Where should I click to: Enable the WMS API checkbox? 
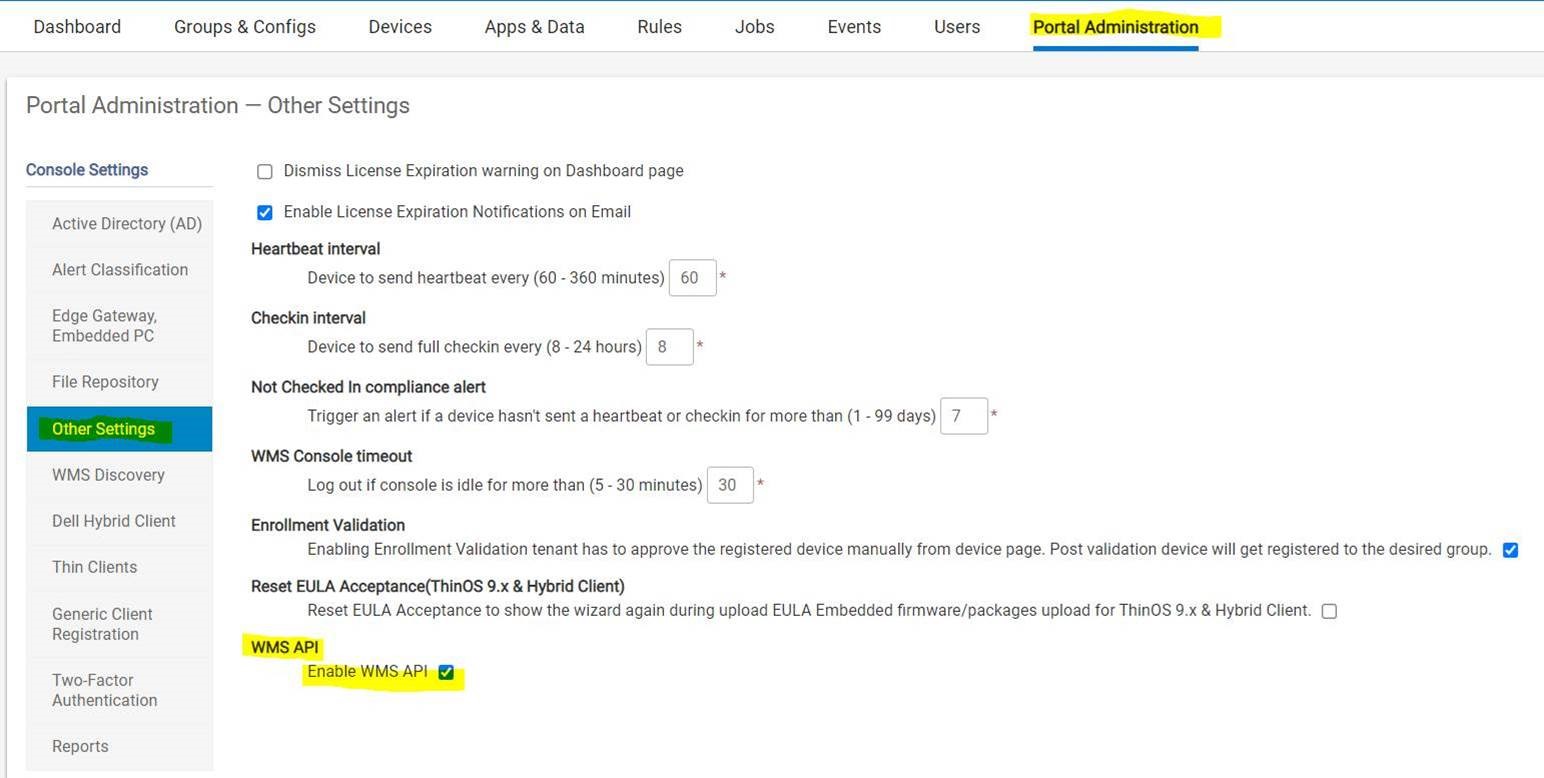[446, 672]
